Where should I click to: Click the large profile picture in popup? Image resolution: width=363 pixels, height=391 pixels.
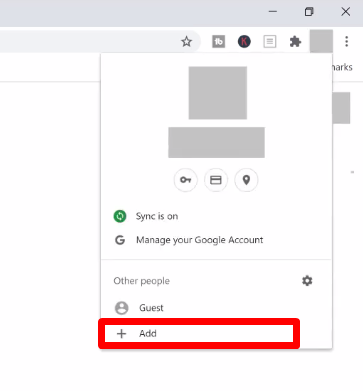(218, 93)
